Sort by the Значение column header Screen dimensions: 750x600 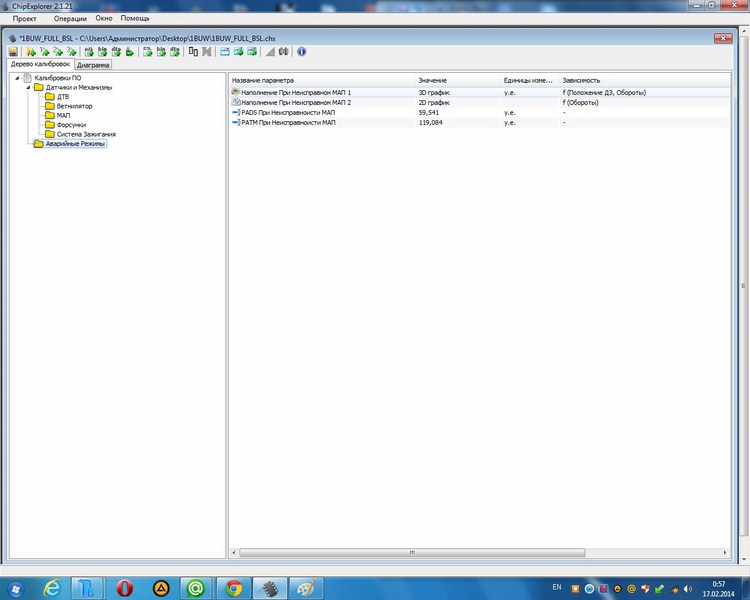tap(433, 79)
